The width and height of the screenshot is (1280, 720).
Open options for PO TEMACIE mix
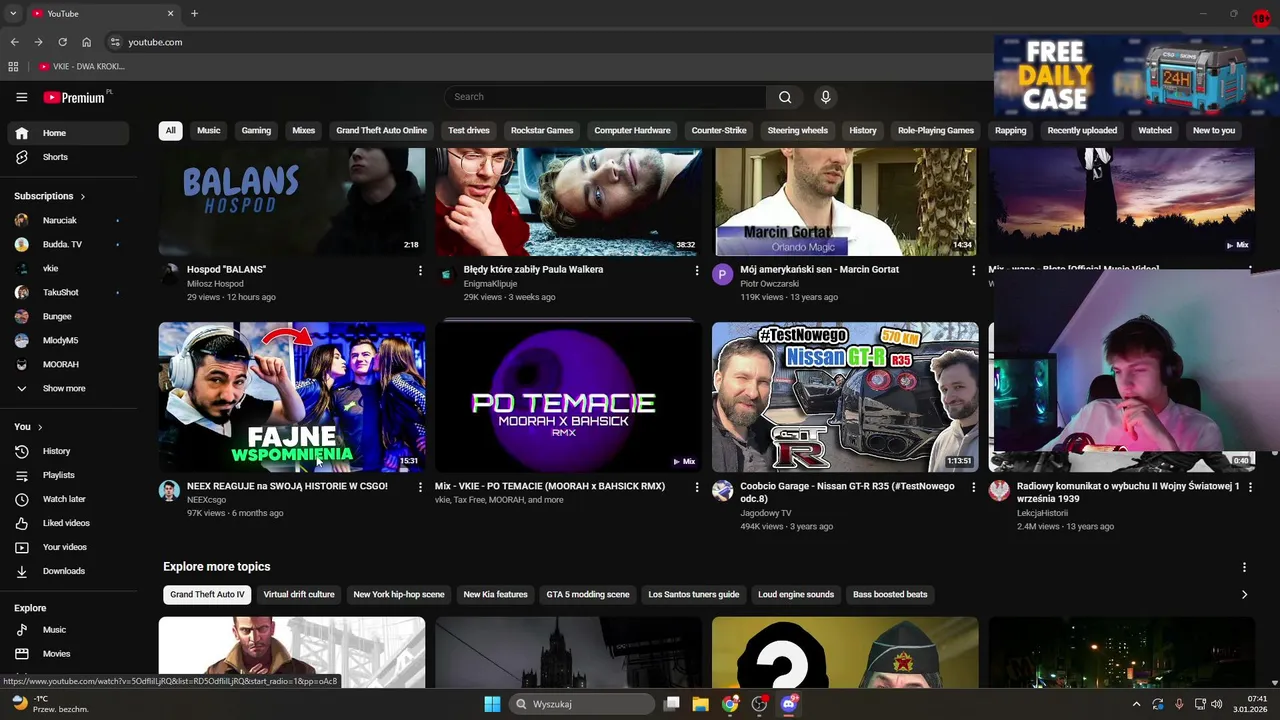point(697,487)
